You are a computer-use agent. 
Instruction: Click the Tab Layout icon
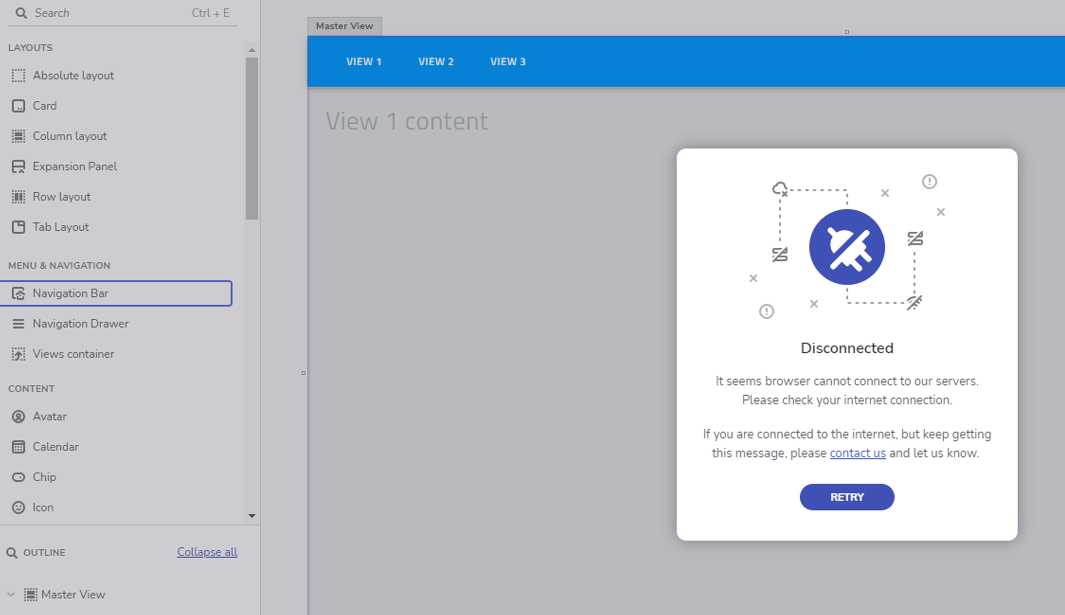(x=18, y=227)
